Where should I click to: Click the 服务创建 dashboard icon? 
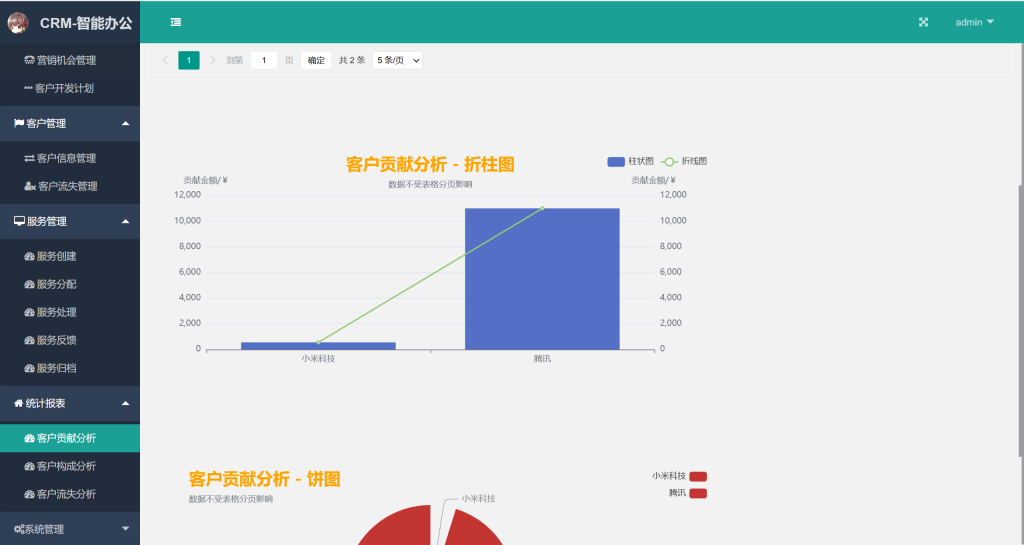(29, 257)
